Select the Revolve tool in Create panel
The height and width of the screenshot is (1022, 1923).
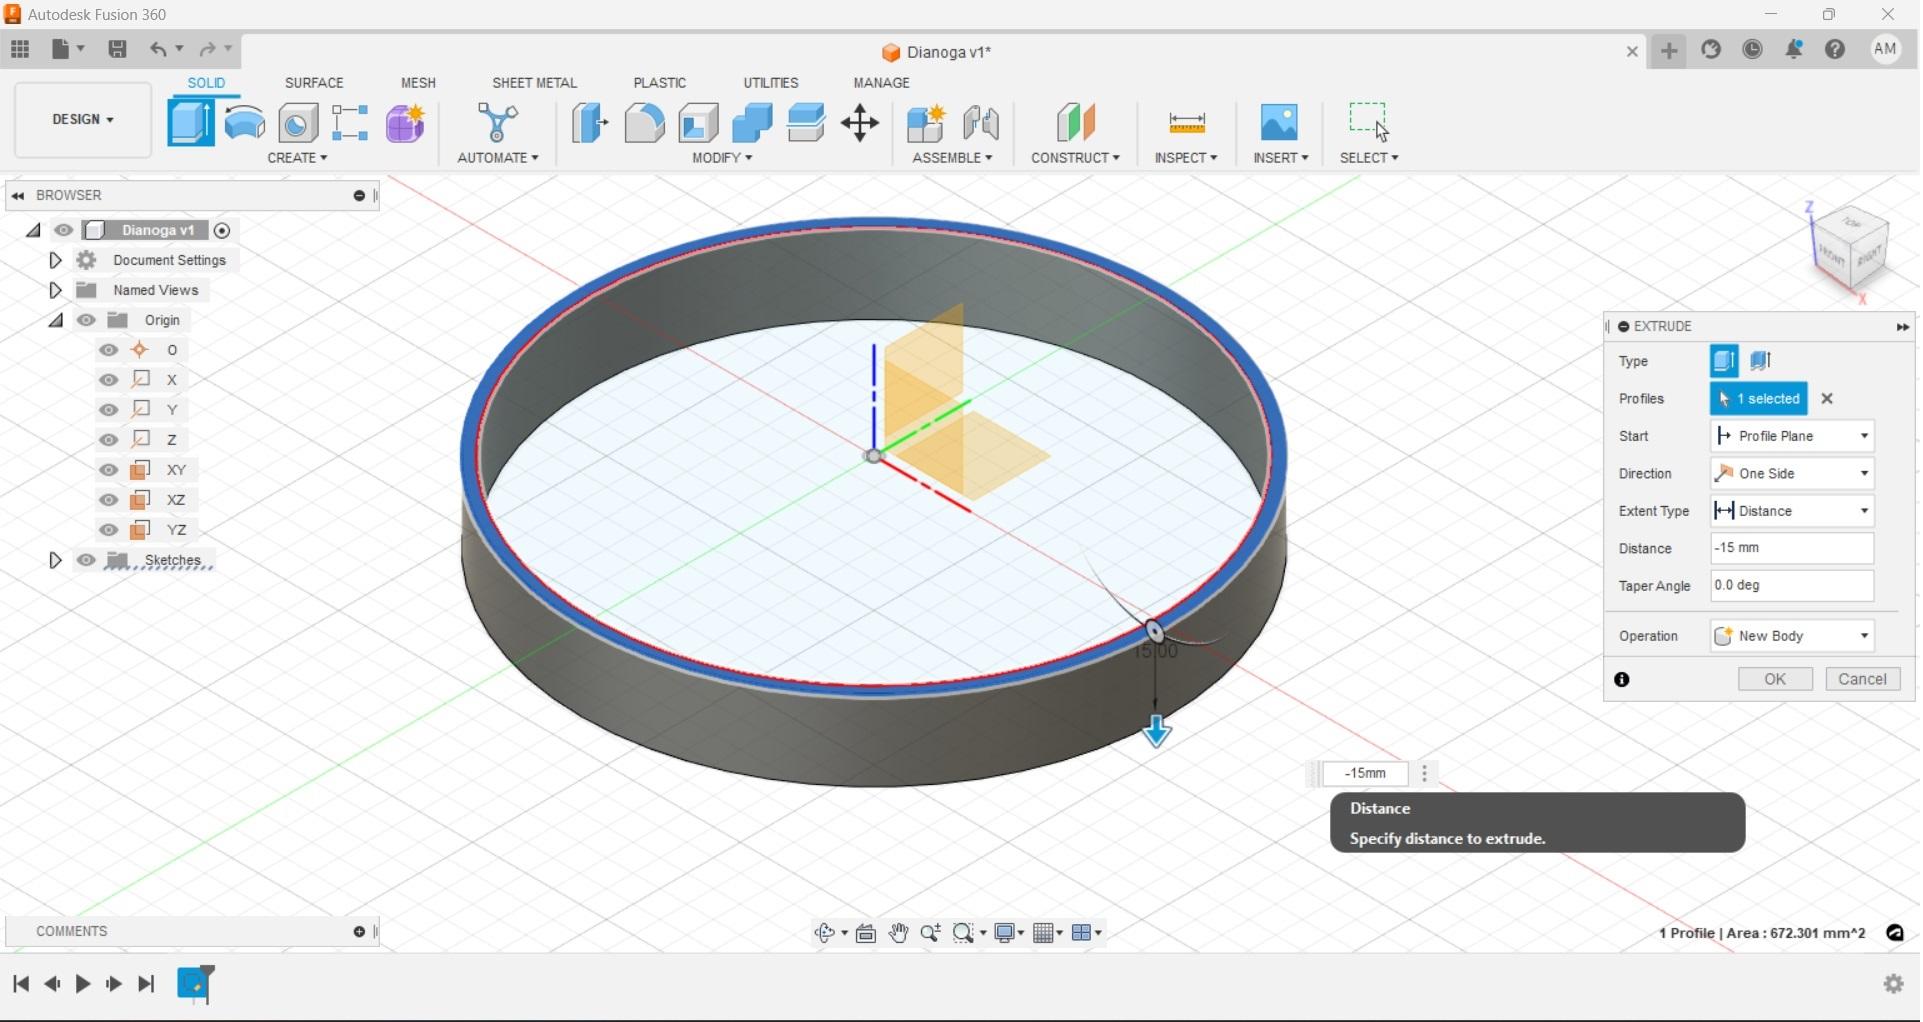click(x=245, y=122)
